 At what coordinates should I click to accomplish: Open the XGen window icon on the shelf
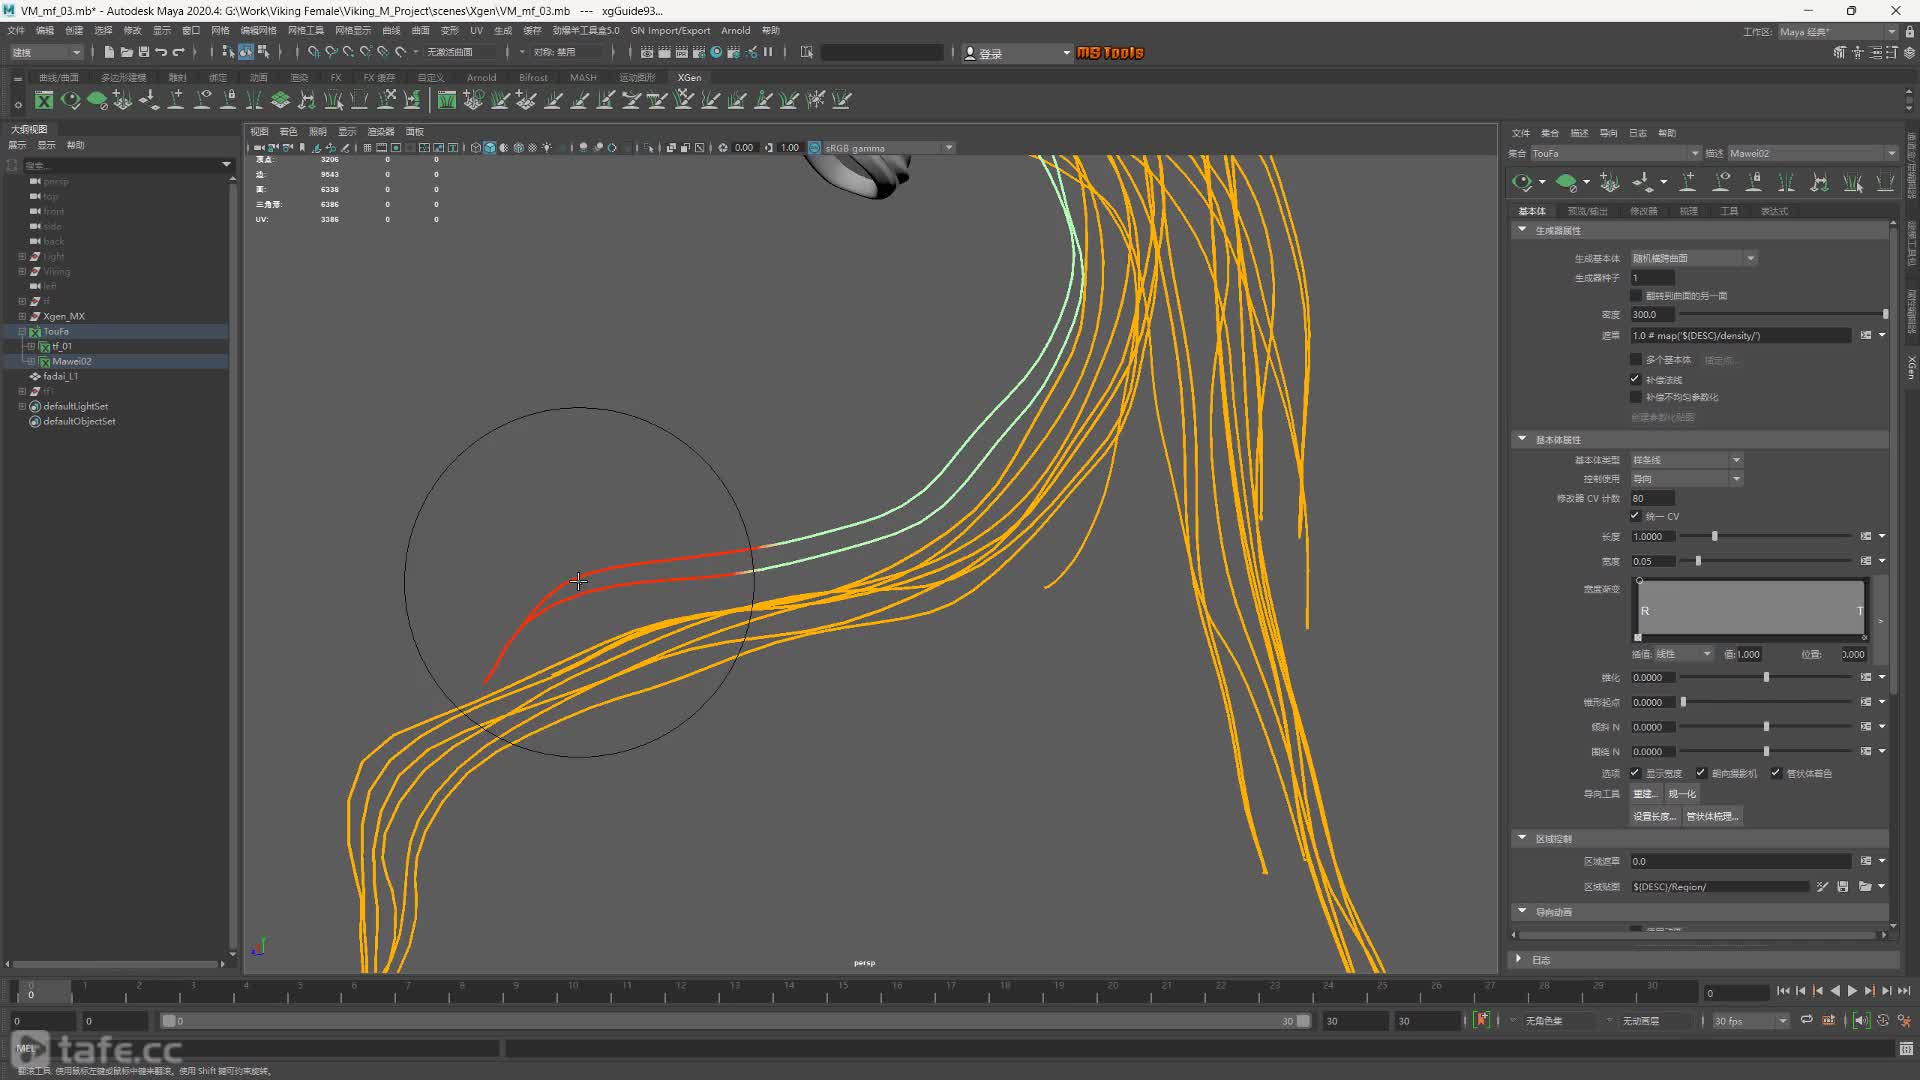pyautogui.click(x=44, y=100)
